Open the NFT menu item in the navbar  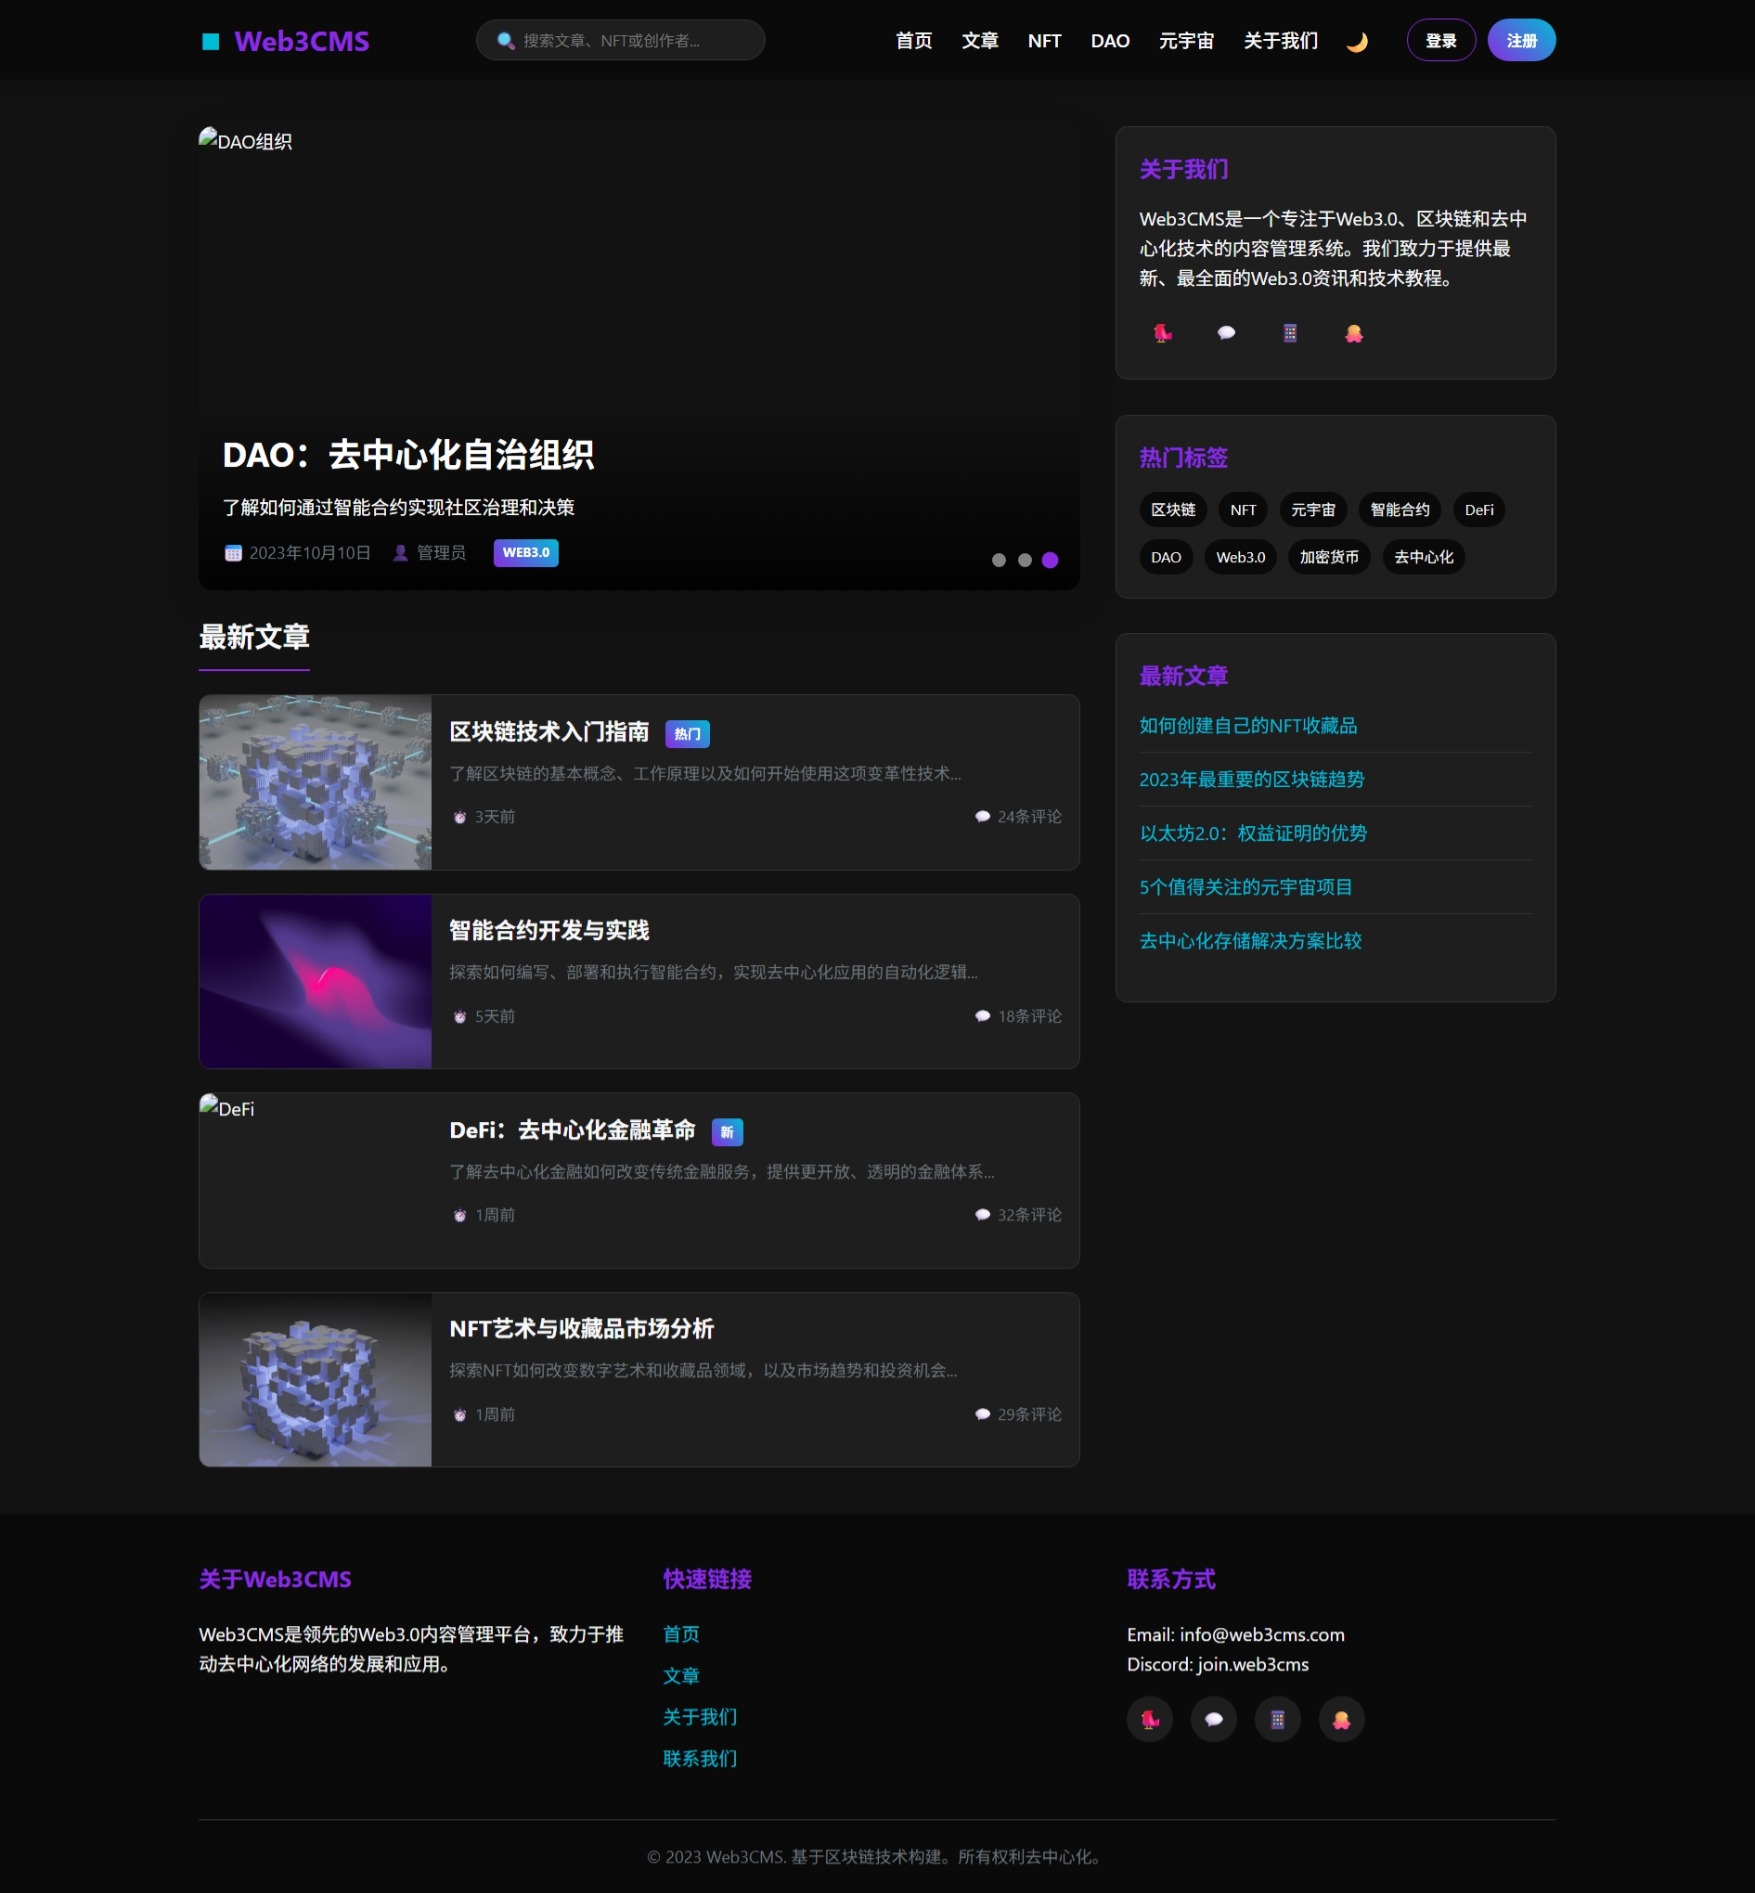[1044, 40]
